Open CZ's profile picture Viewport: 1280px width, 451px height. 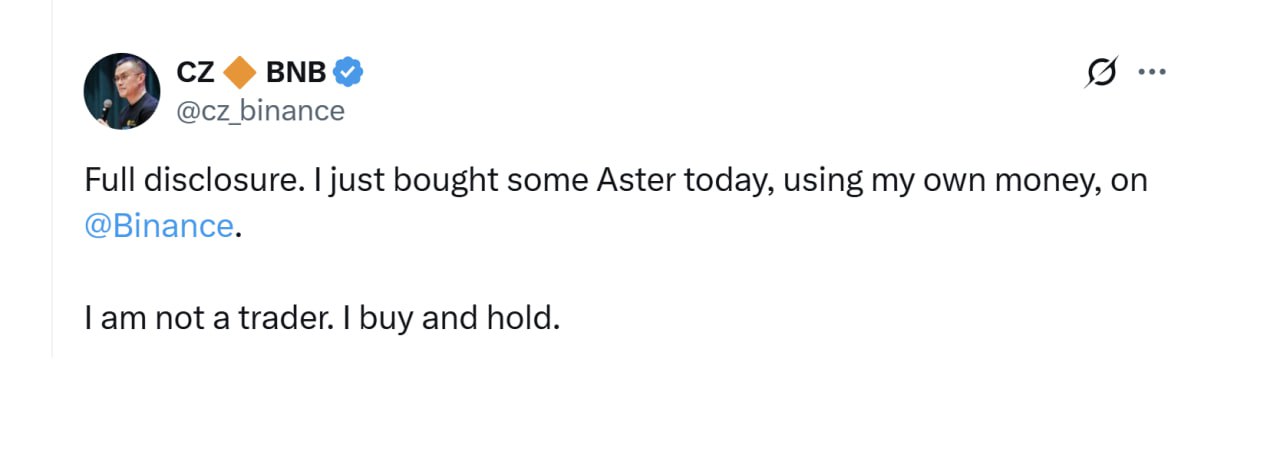point(122,91)
